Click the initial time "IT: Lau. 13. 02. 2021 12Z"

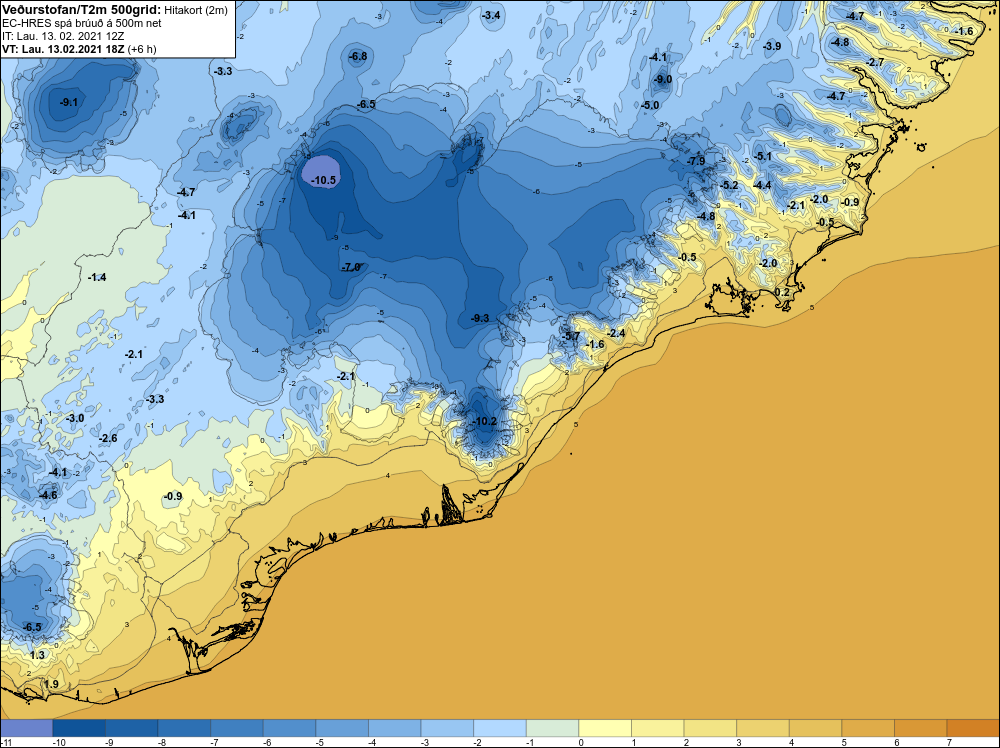[x=63, y=36]
